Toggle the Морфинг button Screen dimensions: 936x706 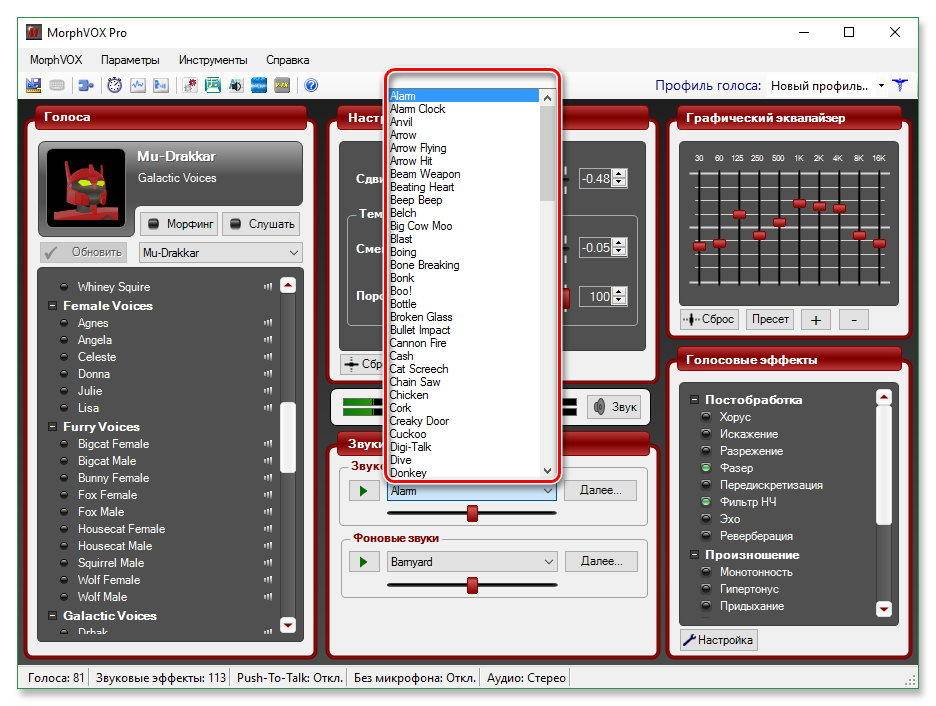pos(178,224)
